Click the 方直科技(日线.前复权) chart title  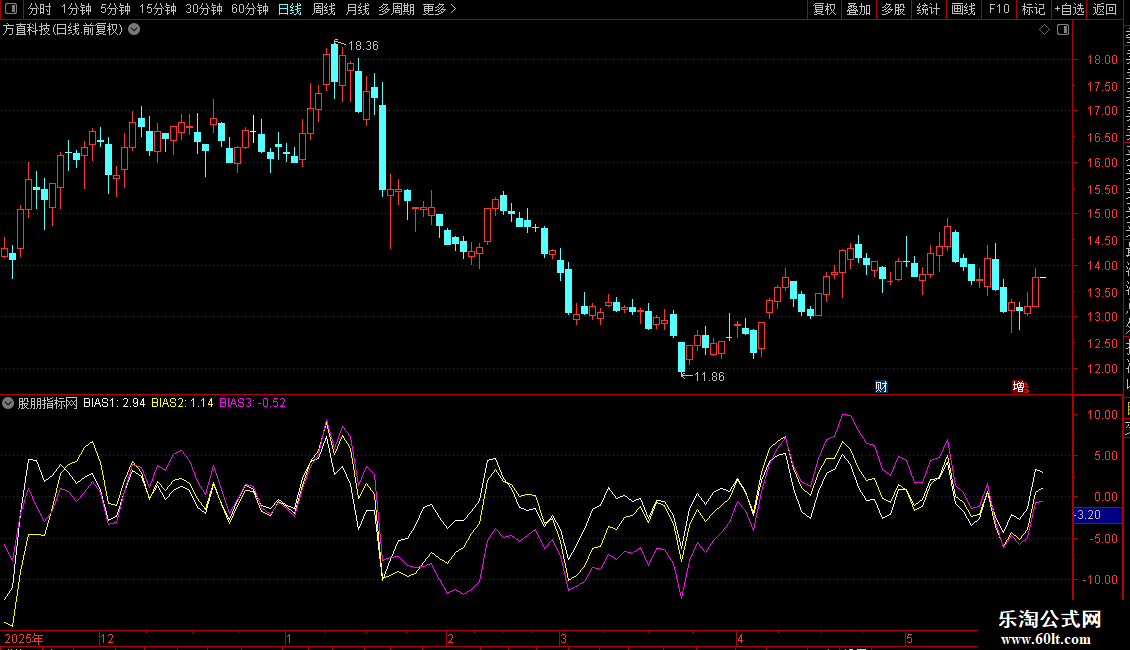(63, 30)
